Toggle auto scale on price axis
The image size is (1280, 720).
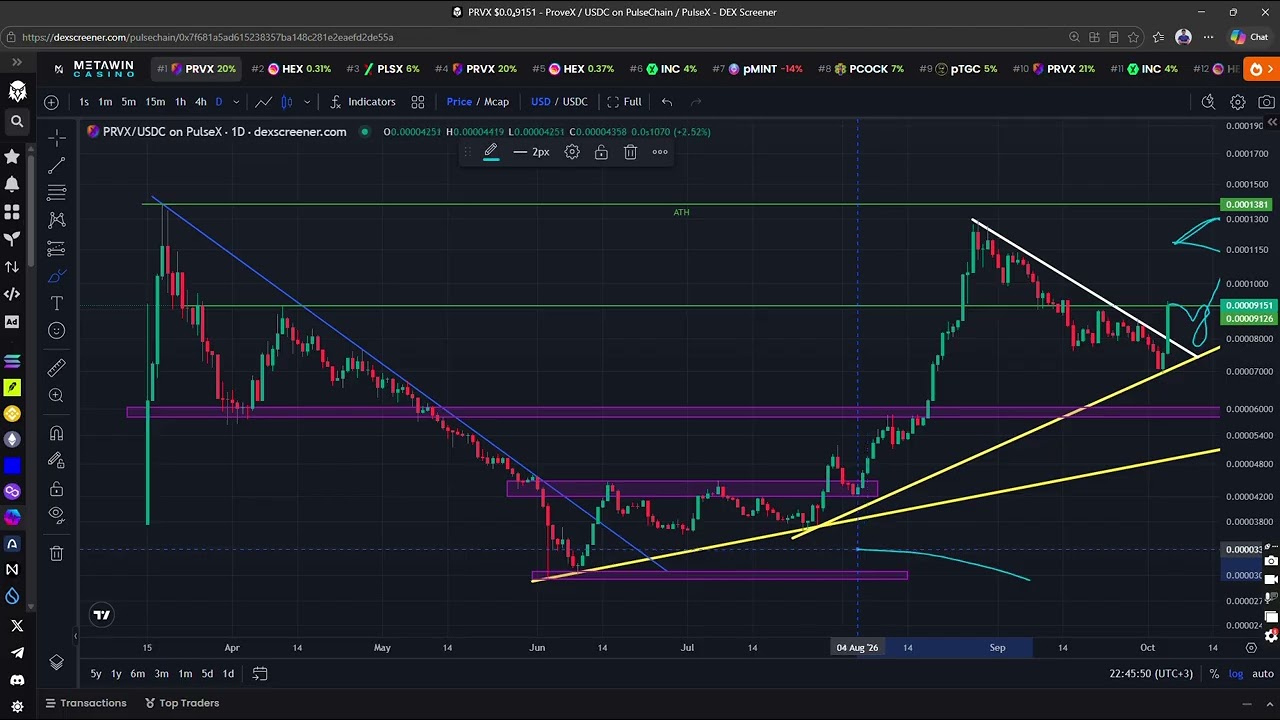tap(1263, 674)
